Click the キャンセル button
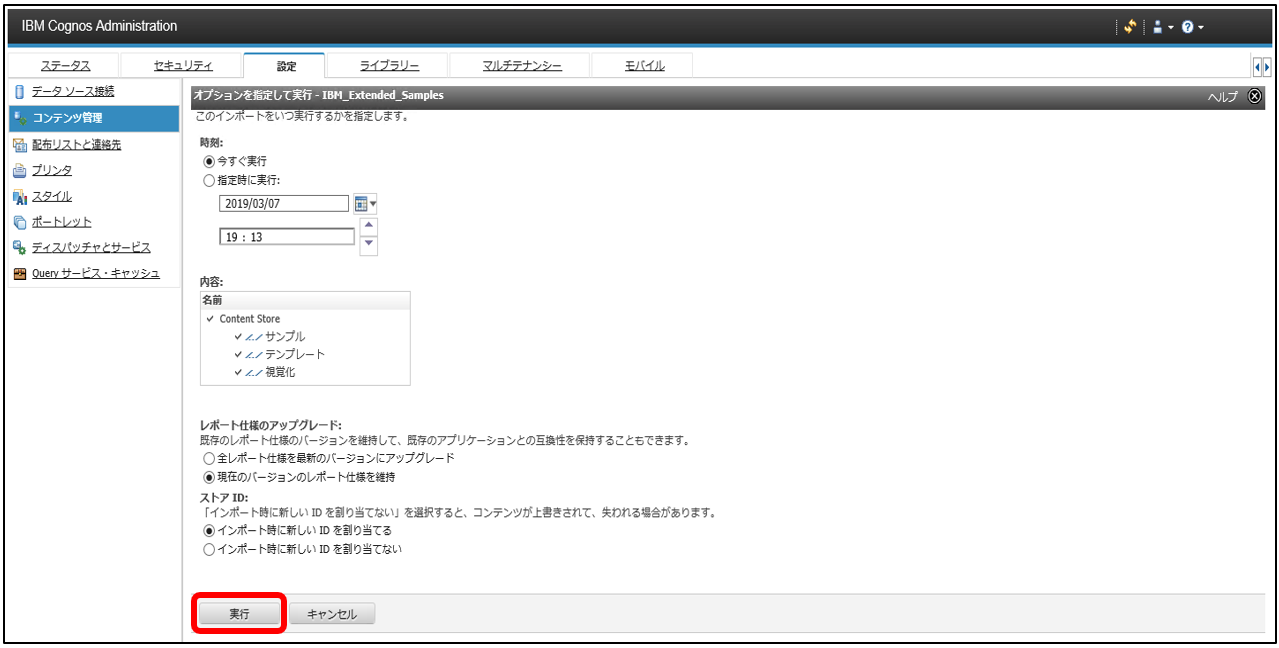The width and height of the screenshot is (1279, 648). (x=332, y=614)
